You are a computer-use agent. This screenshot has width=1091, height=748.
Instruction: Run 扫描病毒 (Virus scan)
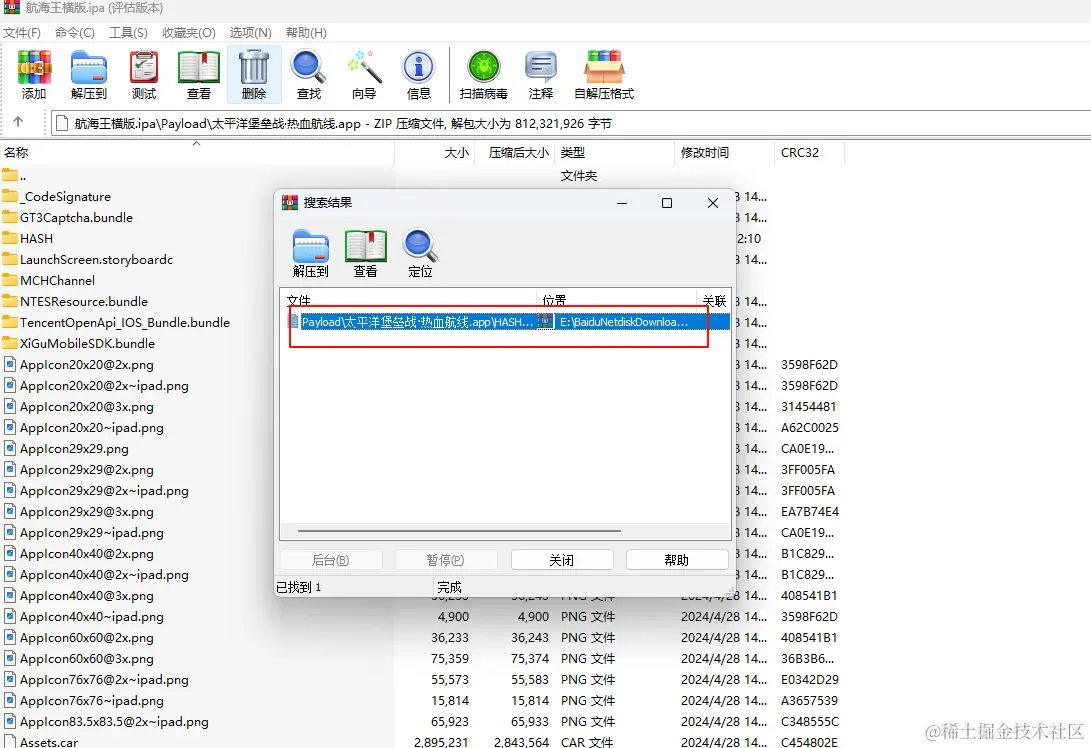point(484,74)
